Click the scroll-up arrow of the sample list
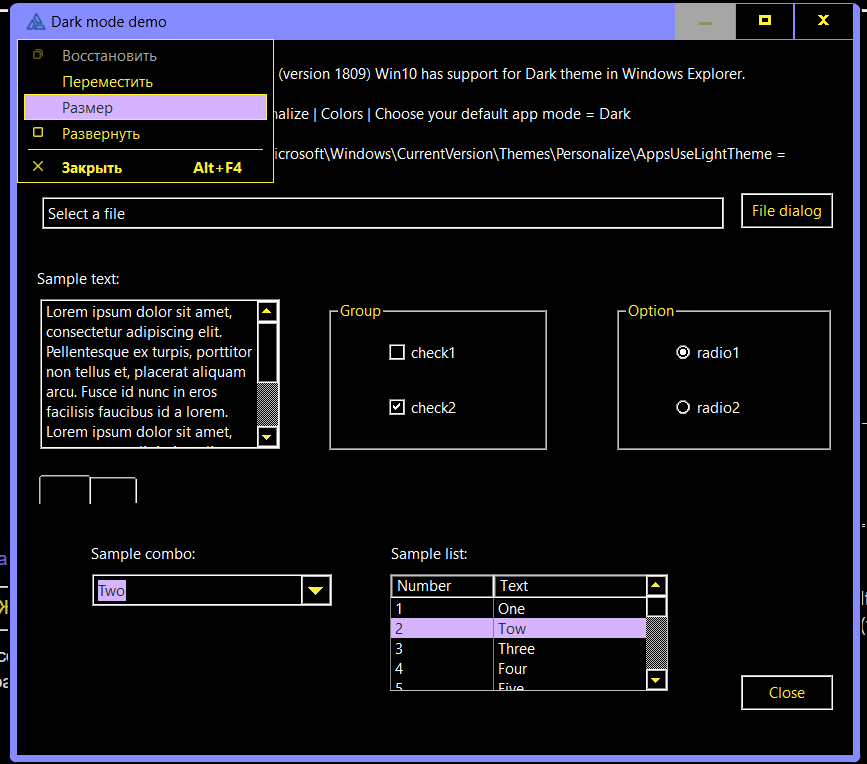867x764 pixels. 656,586
